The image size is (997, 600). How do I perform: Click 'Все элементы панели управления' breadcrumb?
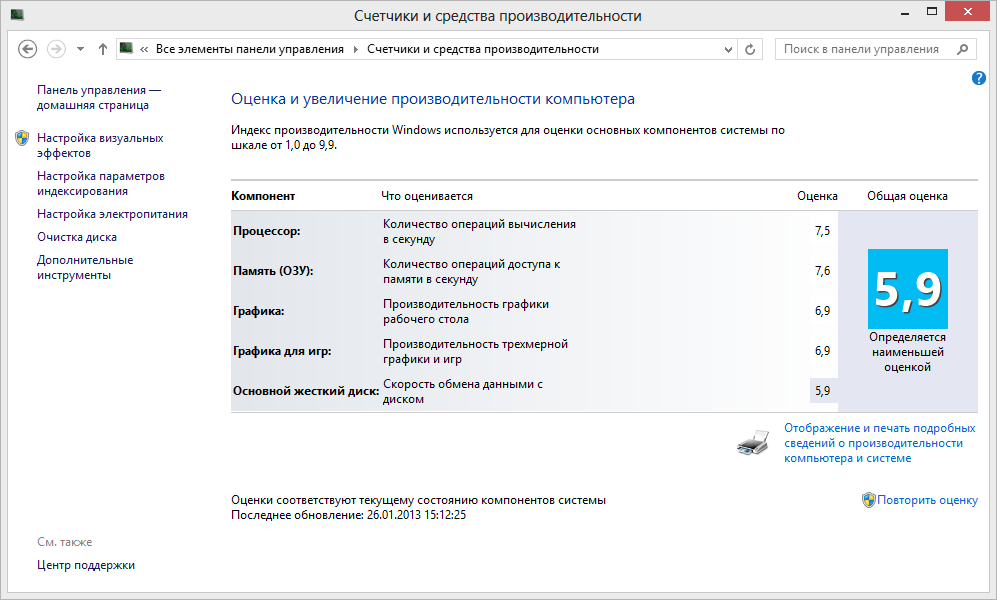click(250, 49)
